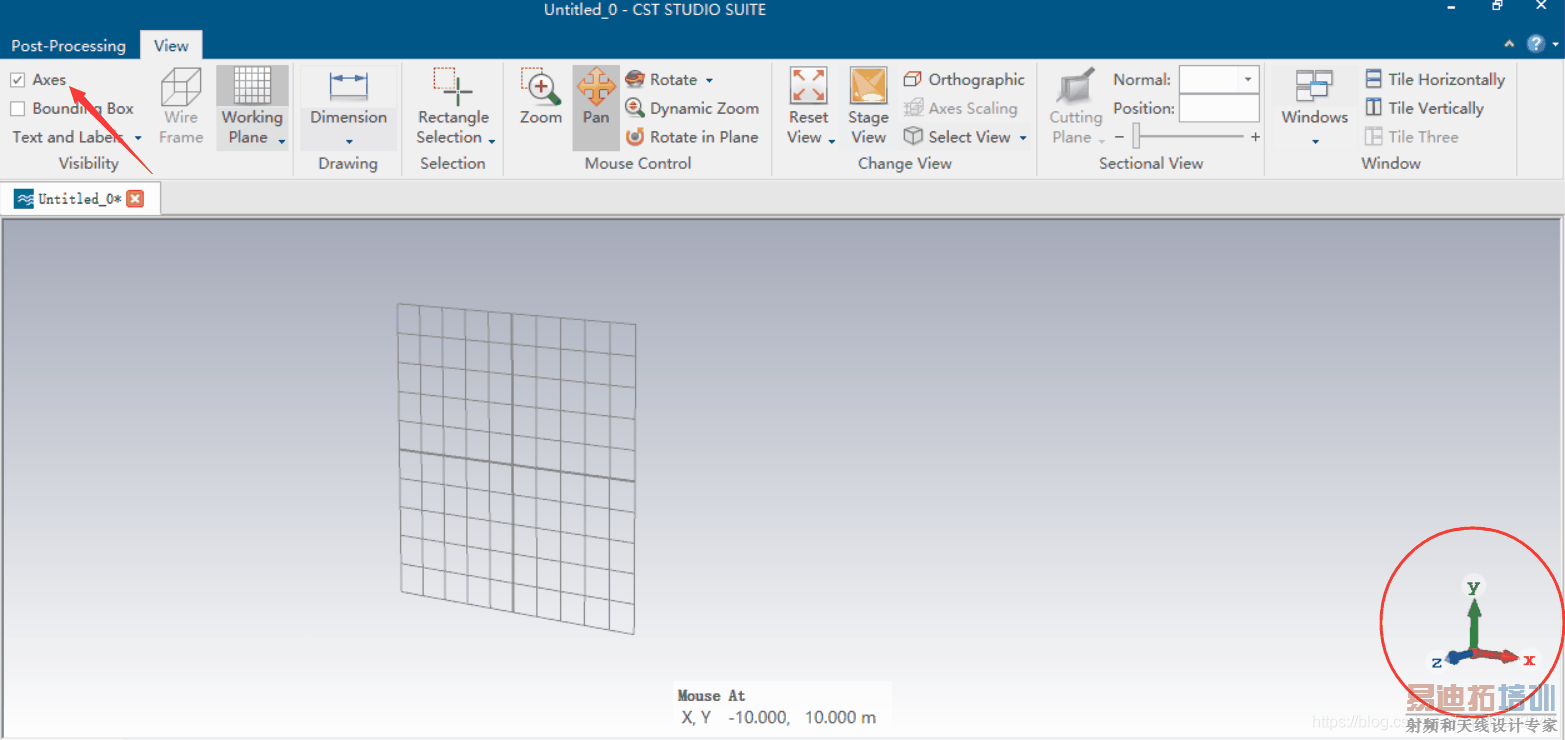Expand the Rotate options arrow
Viewport: 1565px width, 740px height.
(x=709, y=80)
